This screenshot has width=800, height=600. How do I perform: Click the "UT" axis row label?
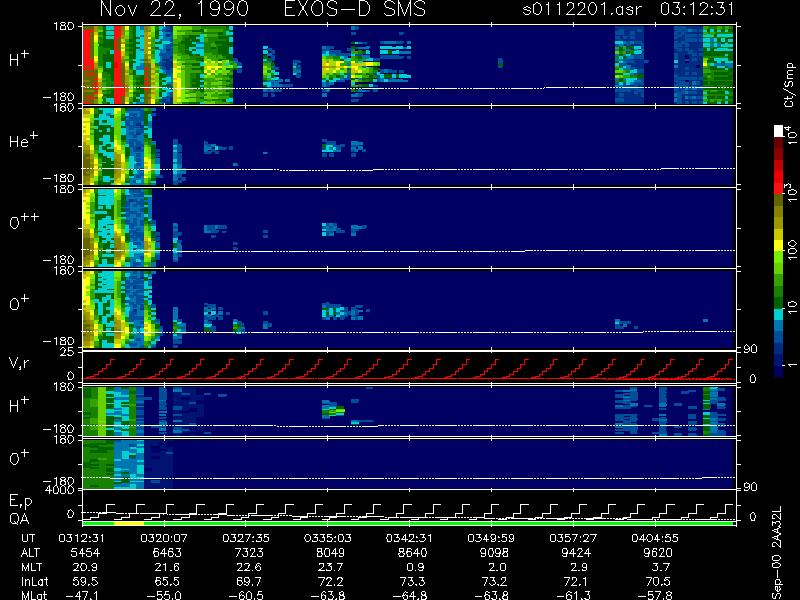pos(28,538)
